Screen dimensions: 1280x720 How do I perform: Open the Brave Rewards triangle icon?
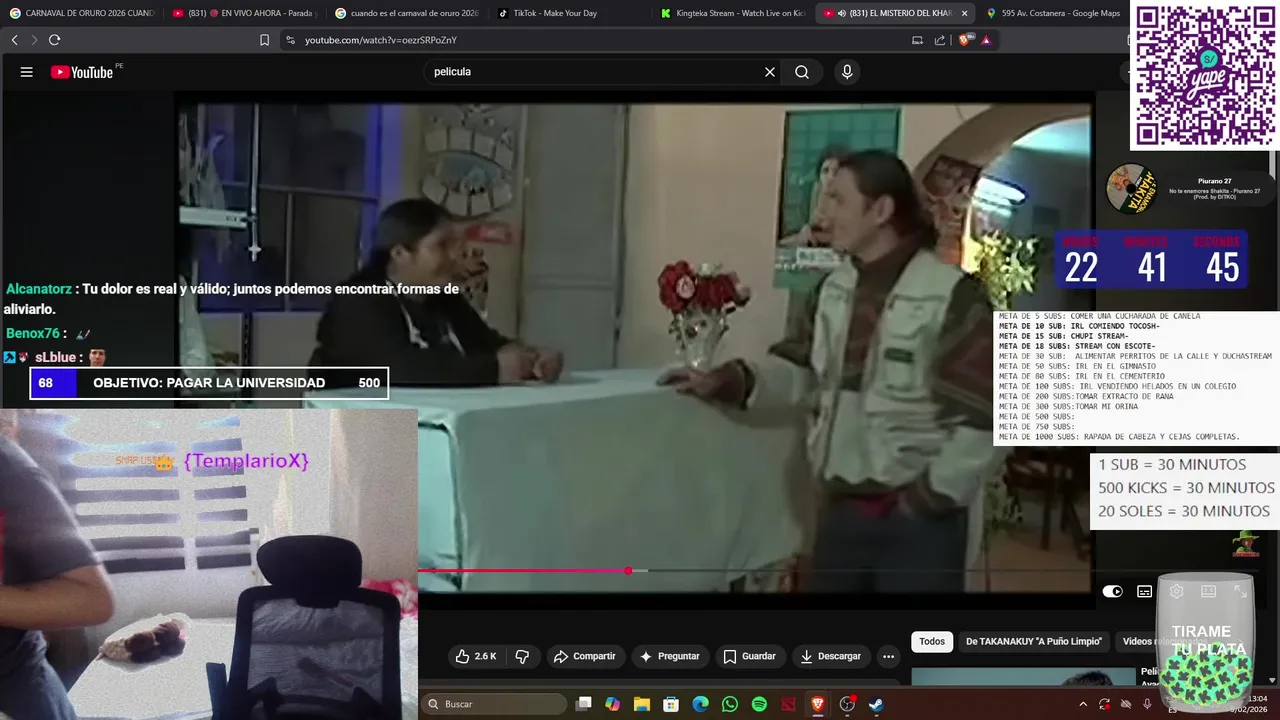986,40
